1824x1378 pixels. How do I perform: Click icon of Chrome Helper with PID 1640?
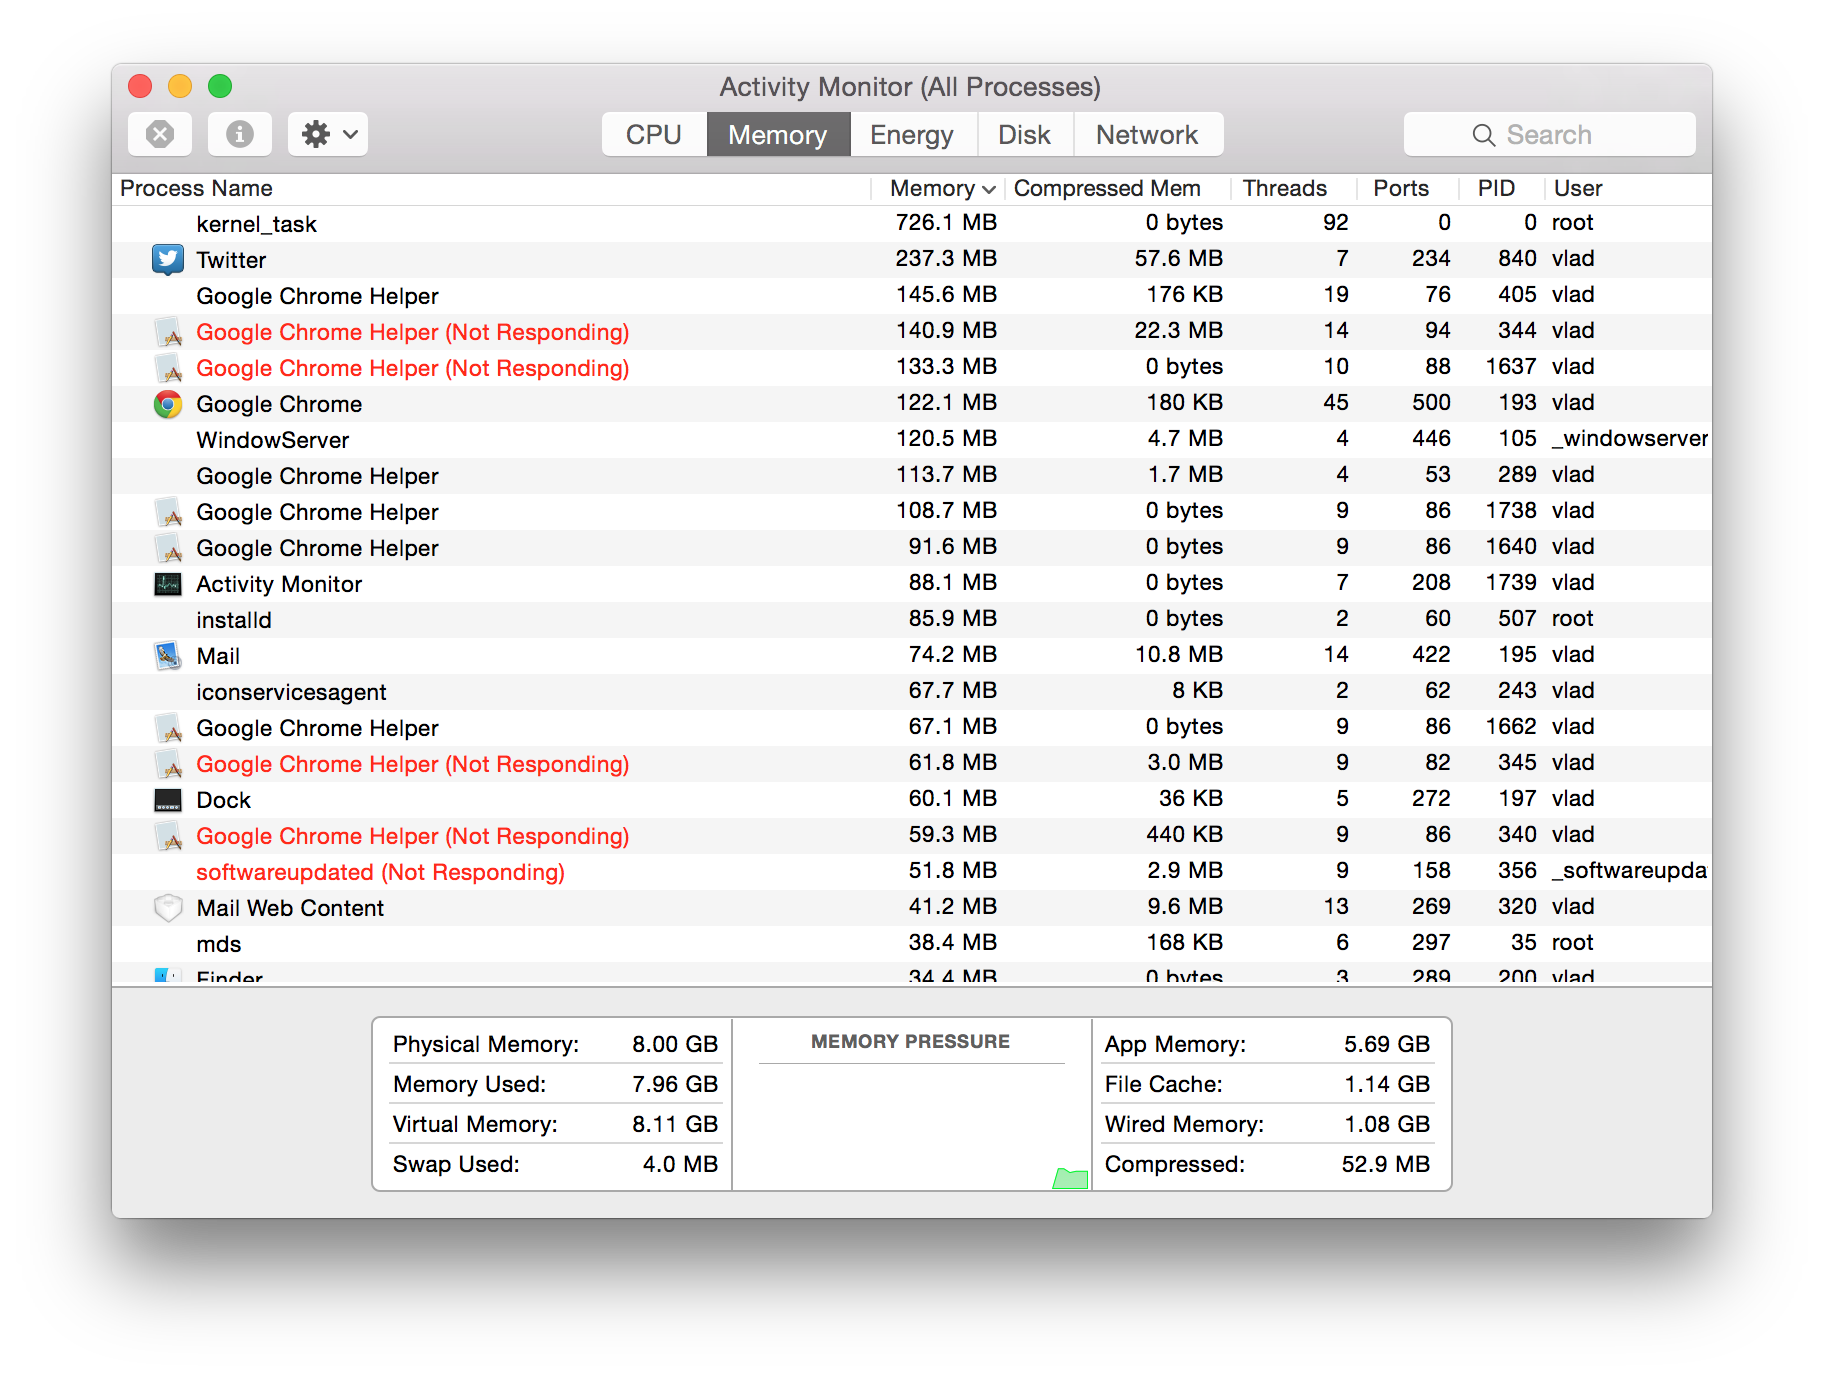pos(168,547)
